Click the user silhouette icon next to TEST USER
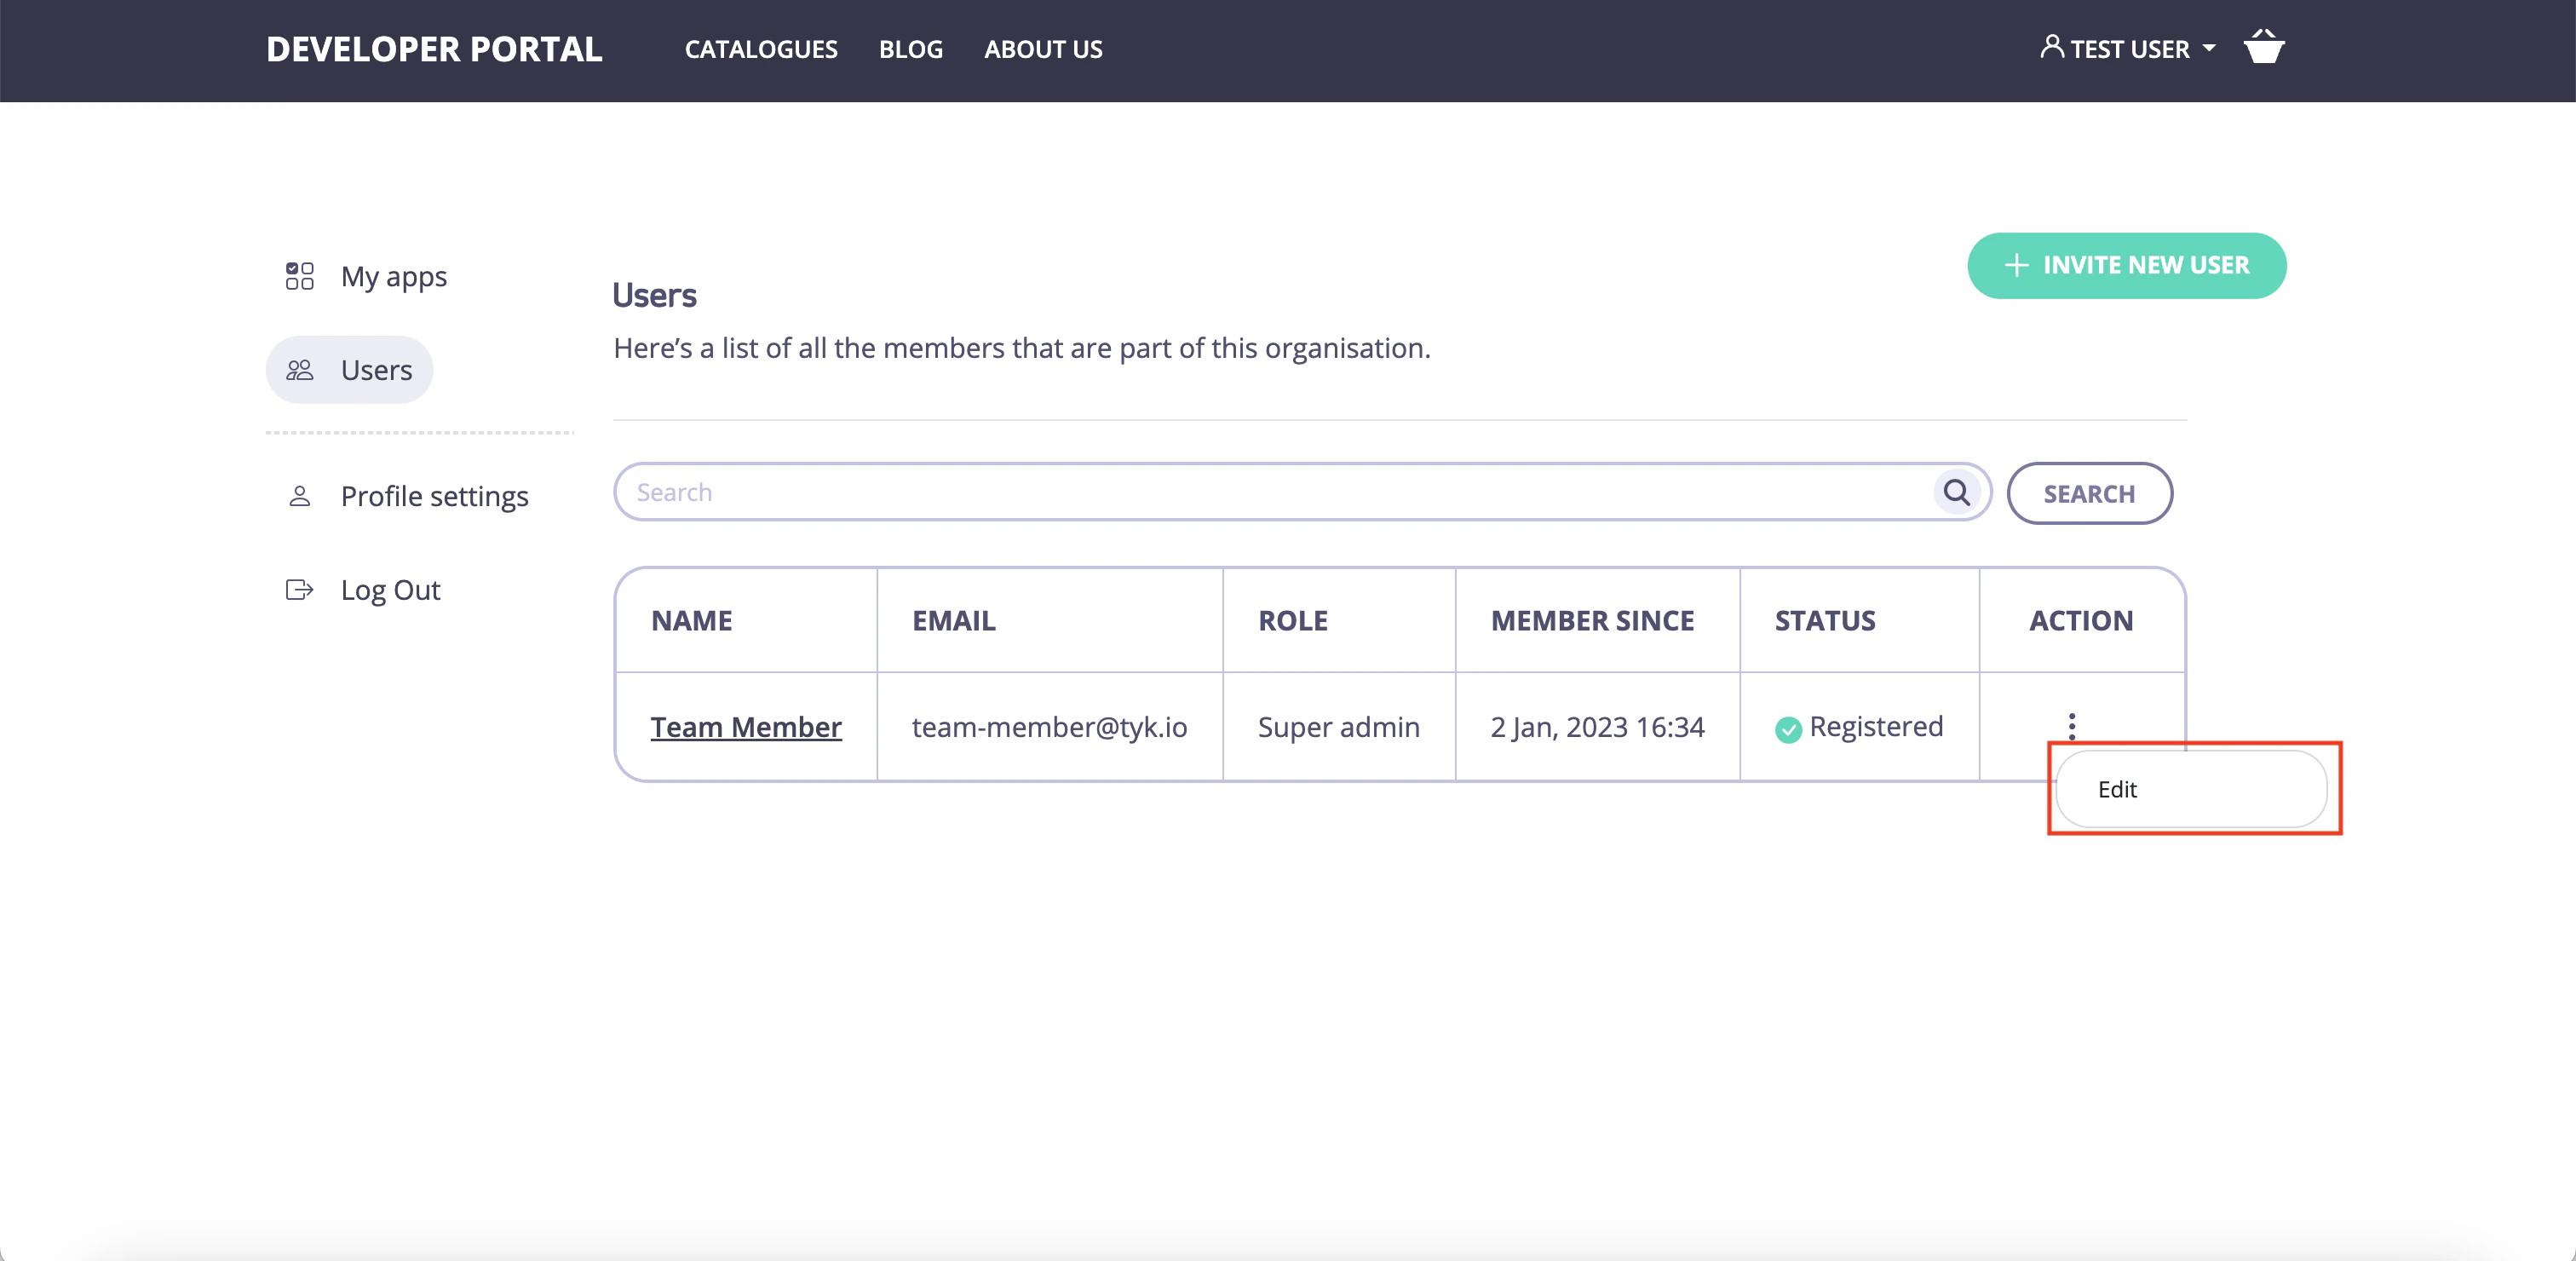Viewport: 2576px width, 1261px height. 2051,47
